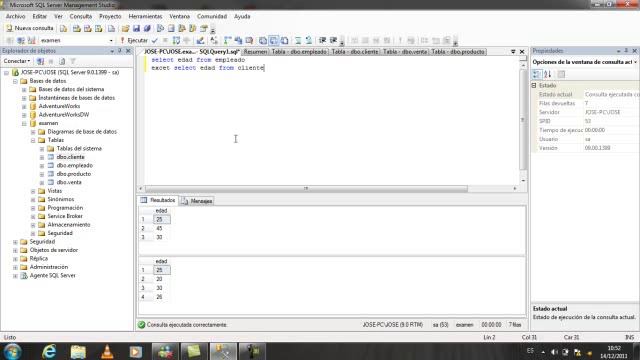The width and height of the screenshot is (640, 360).
Task: Collapse the Tablas folder node
Action: click(x=33, y=140)
